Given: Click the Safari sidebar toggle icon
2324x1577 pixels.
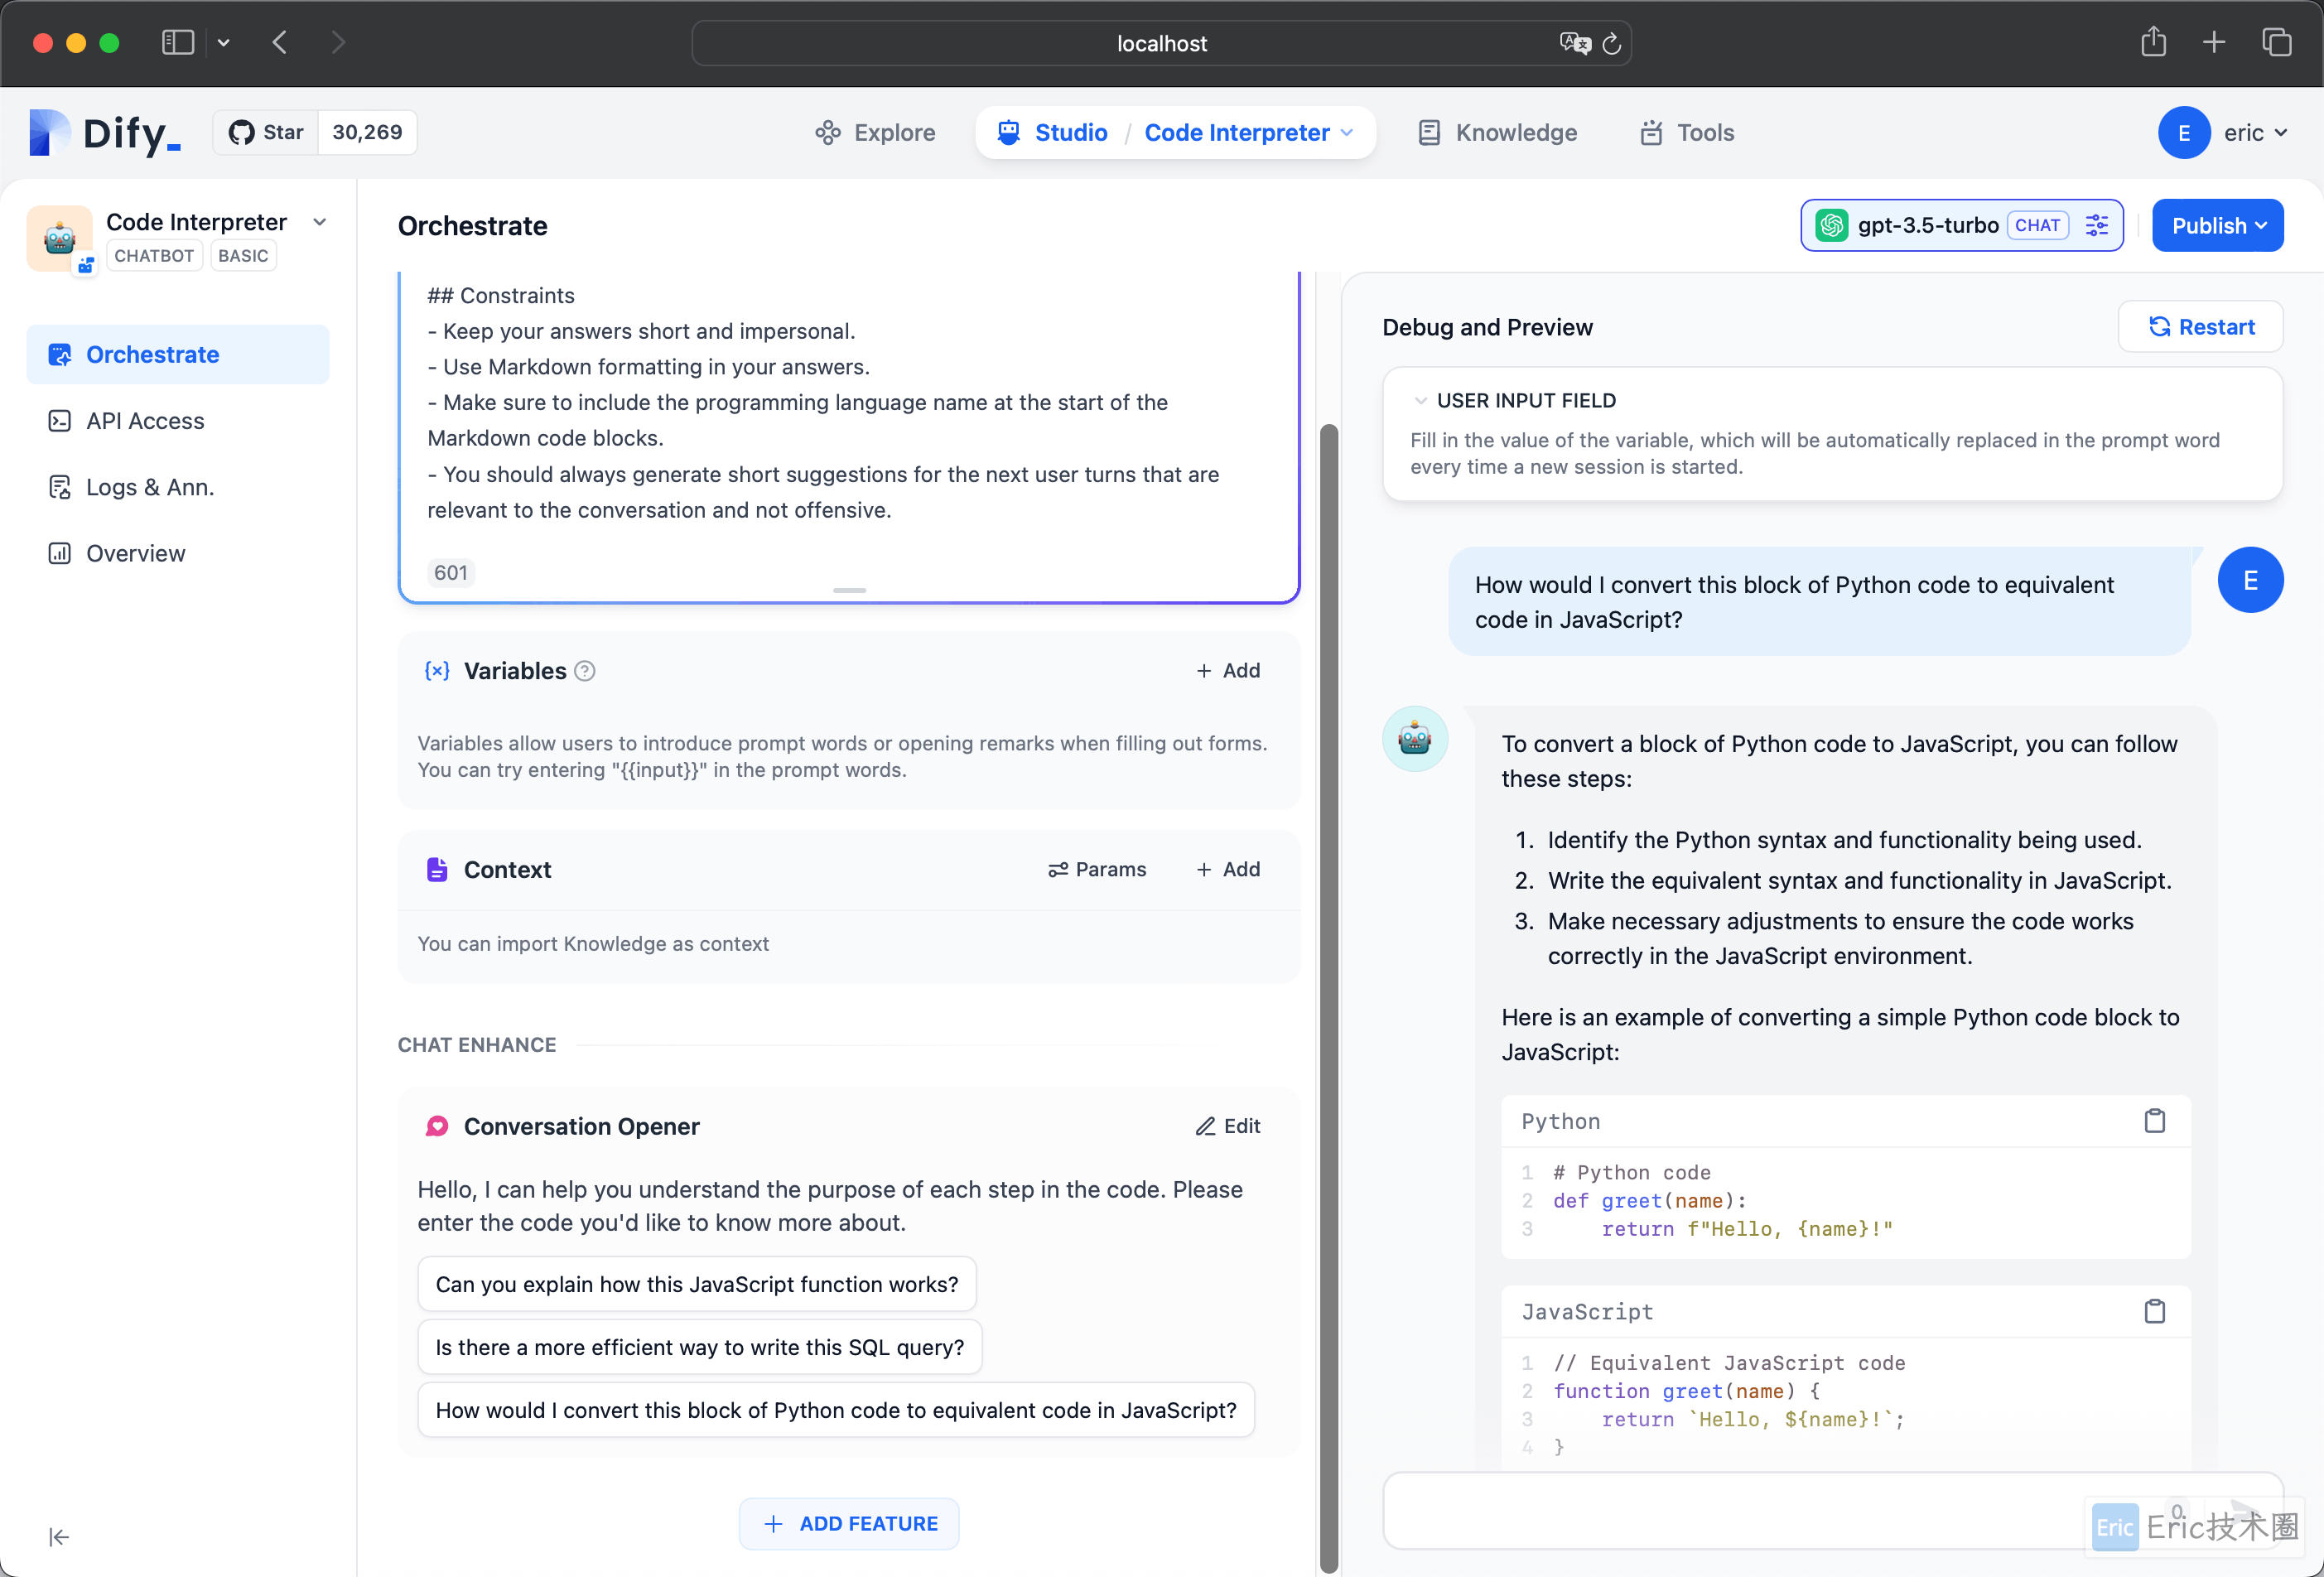Looking at the screenshot, I should (x=178, y=43).
